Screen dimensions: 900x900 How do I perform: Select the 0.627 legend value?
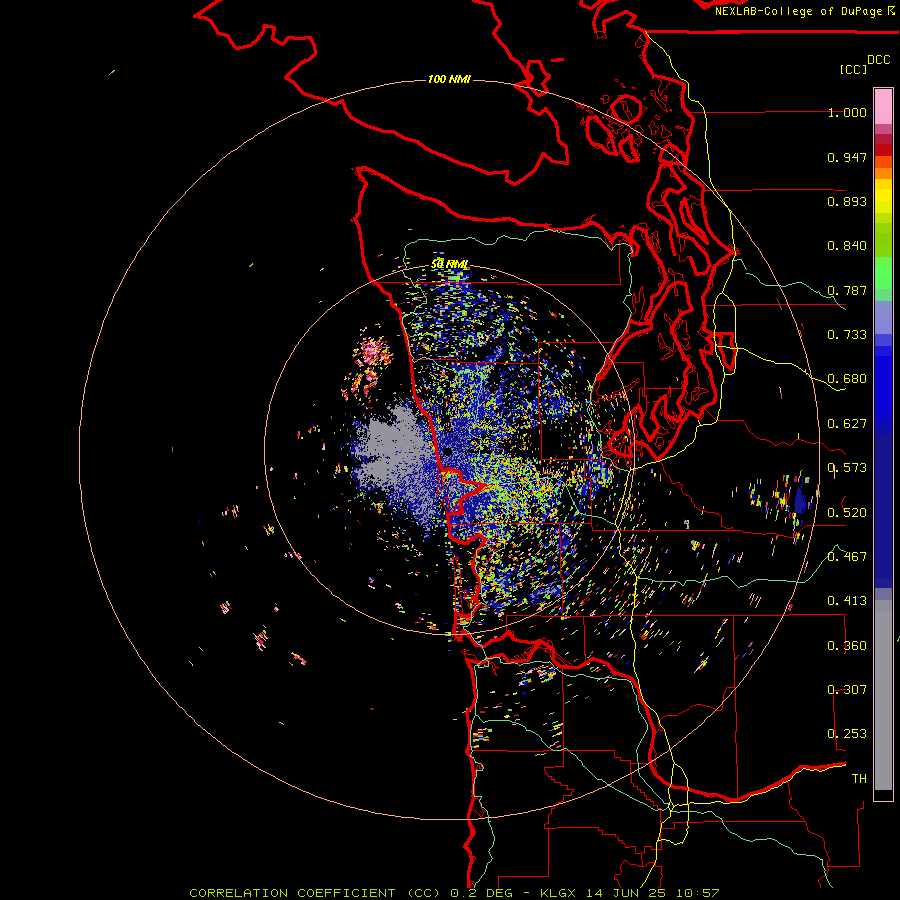[x=847, y=424]
